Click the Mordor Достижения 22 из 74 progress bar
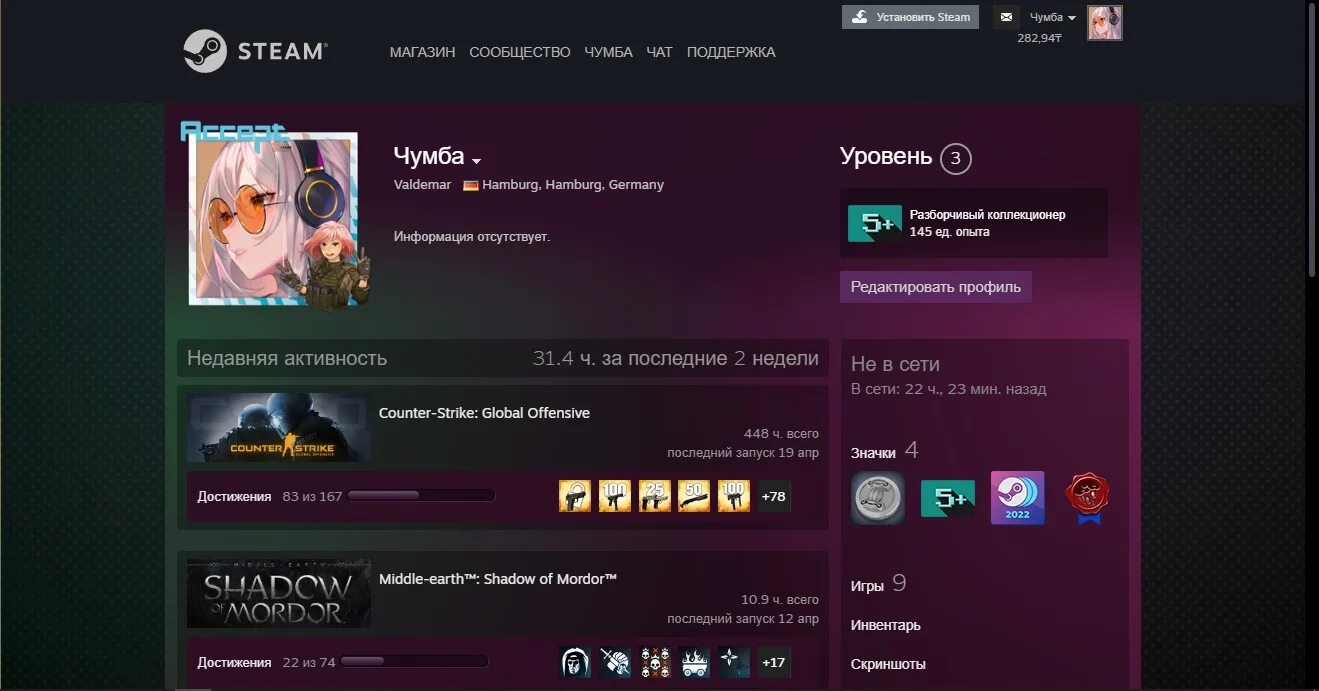This screenshot has height=691, width=1319. [x=414, y=661]
